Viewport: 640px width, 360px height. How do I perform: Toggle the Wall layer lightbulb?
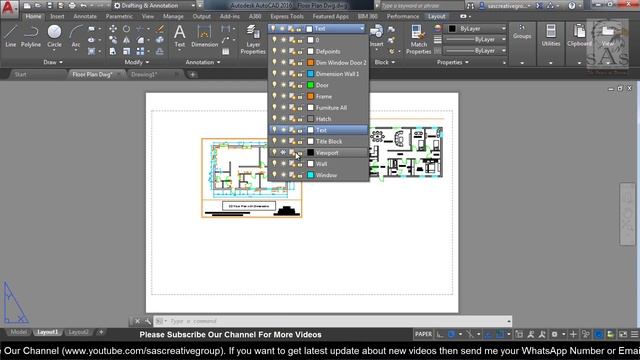pos(274,163)
